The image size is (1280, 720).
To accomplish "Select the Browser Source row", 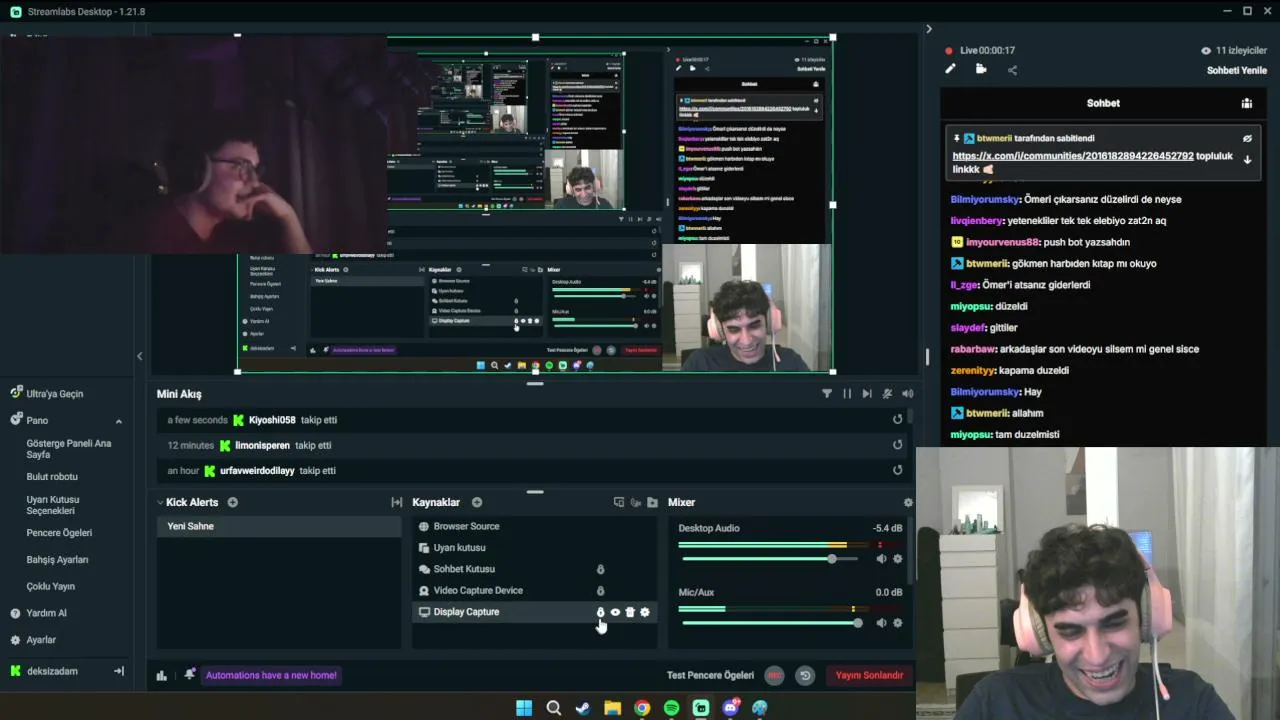I will pos(534,526).
